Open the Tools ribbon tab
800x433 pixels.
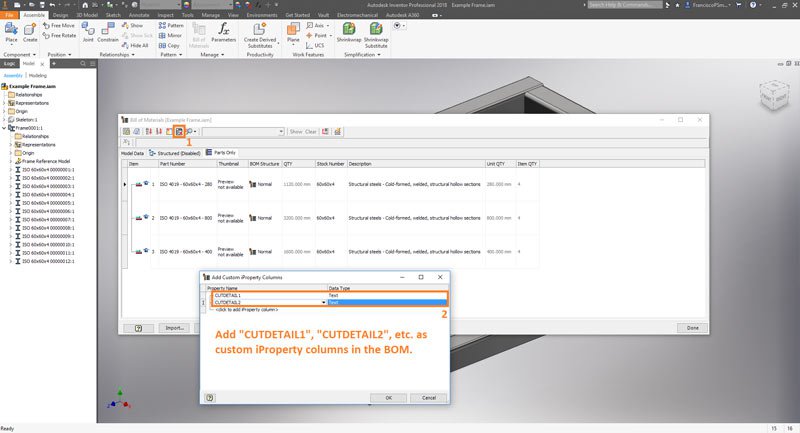(188, 15)
